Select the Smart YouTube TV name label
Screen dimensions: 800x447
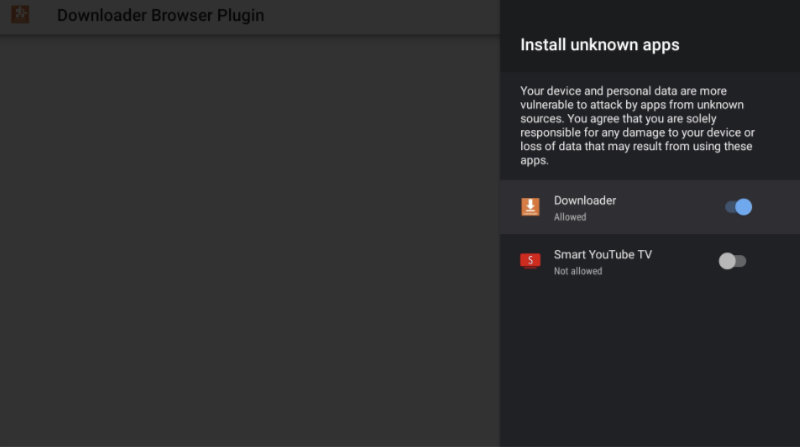[603, 255]
